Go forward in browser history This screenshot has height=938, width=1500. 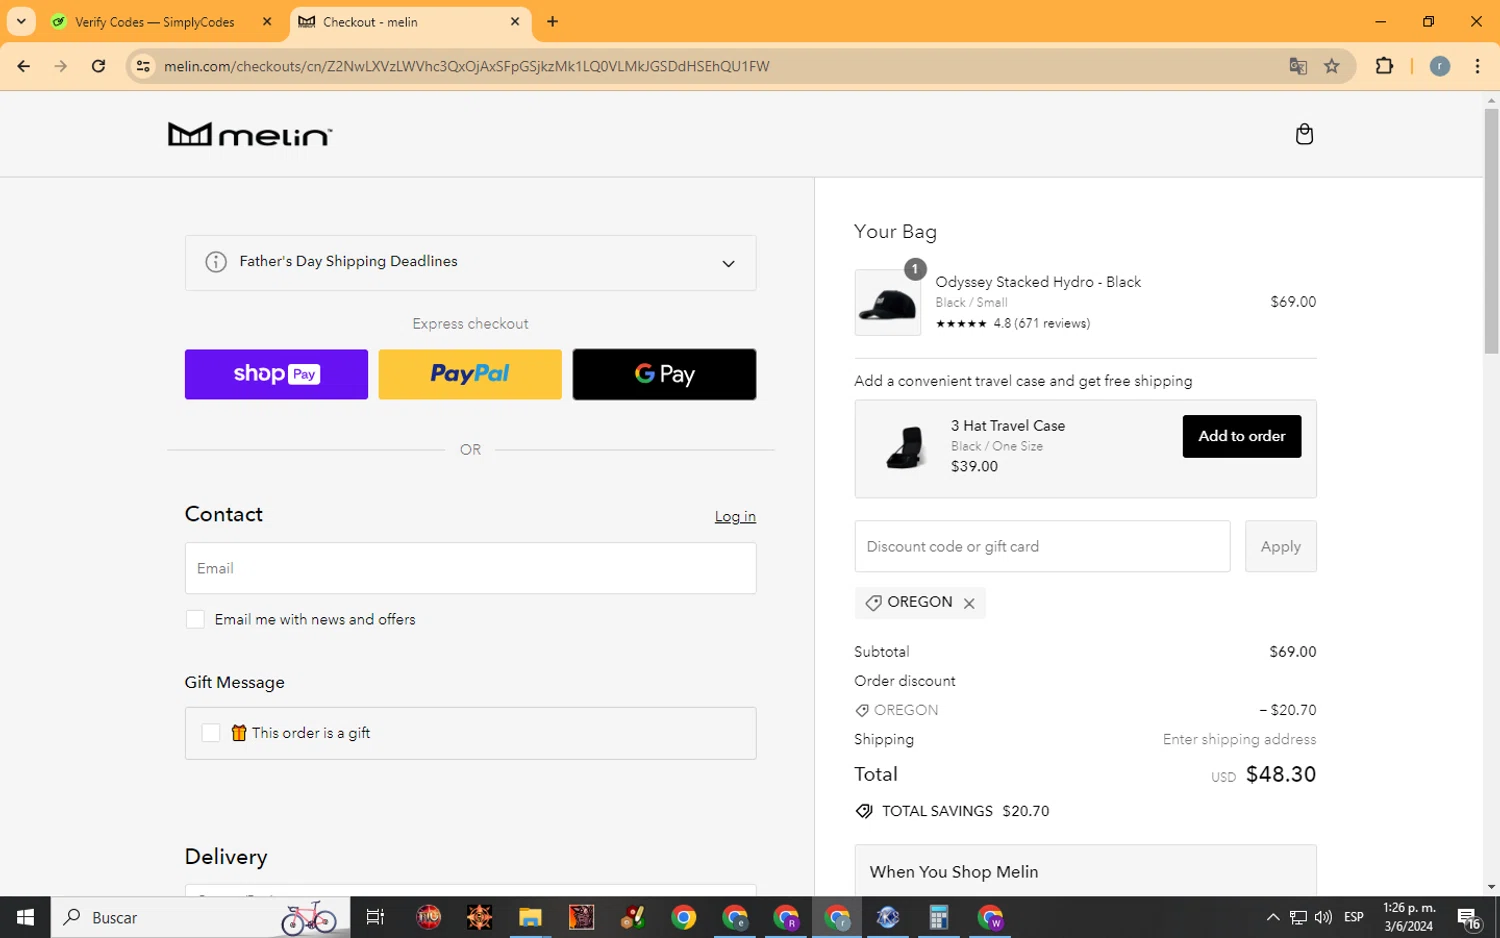click(61, 66)
